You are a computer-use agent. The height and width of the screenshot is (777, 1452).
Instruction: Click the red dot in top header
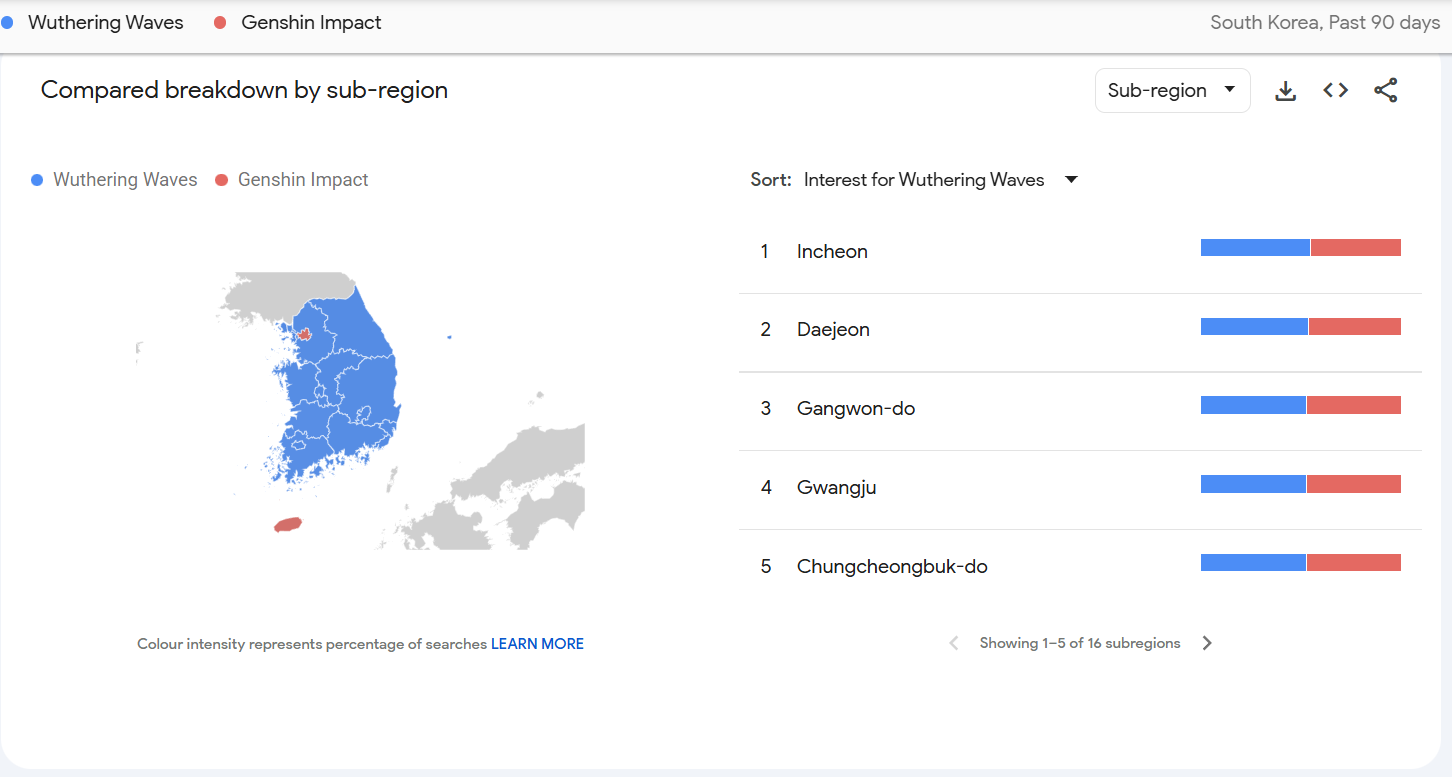(x=220, y=22)
